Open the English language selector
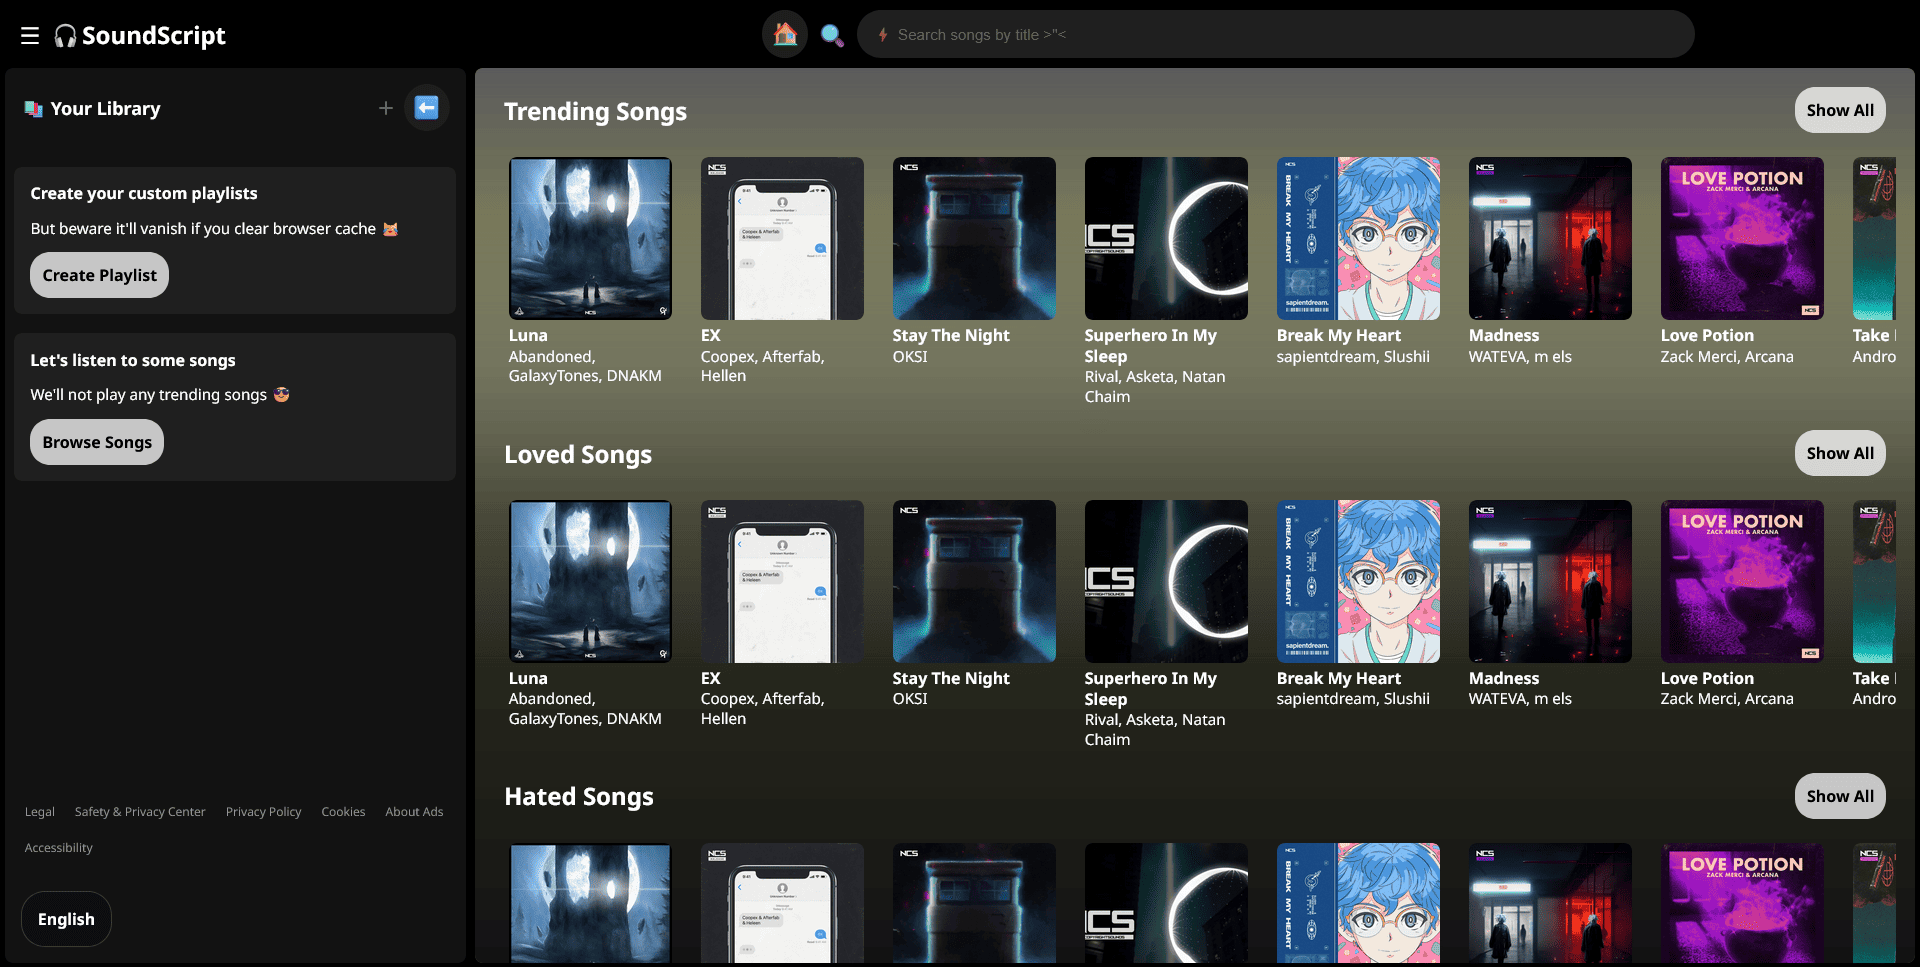Screen dimensions: 1920x967 click(x=66, y=919)
